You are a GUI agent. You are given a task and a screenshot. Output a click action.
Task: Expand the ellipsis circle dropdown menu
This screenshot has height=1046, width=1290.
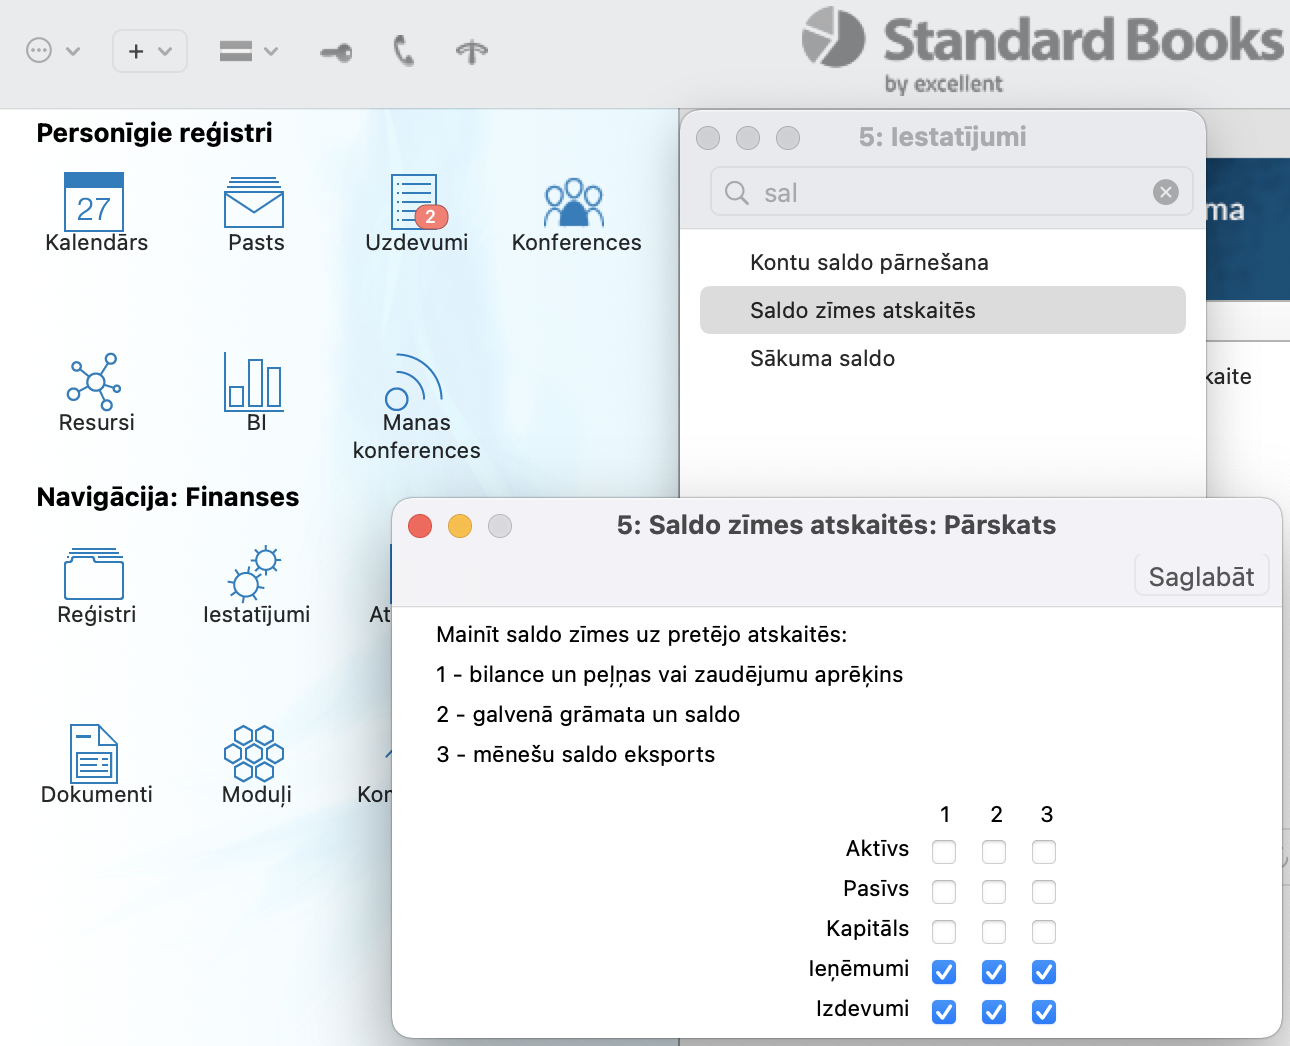coord(52,51)
